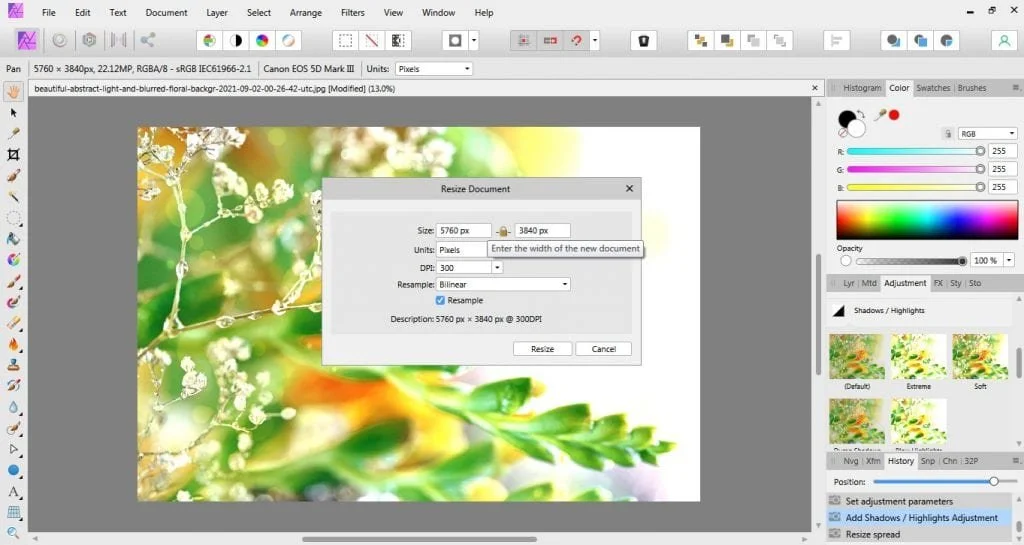The height and width of the screenshot is (545, 1024).
Task: Select the Zoom tool magnifier
Action: coord(13,533)
